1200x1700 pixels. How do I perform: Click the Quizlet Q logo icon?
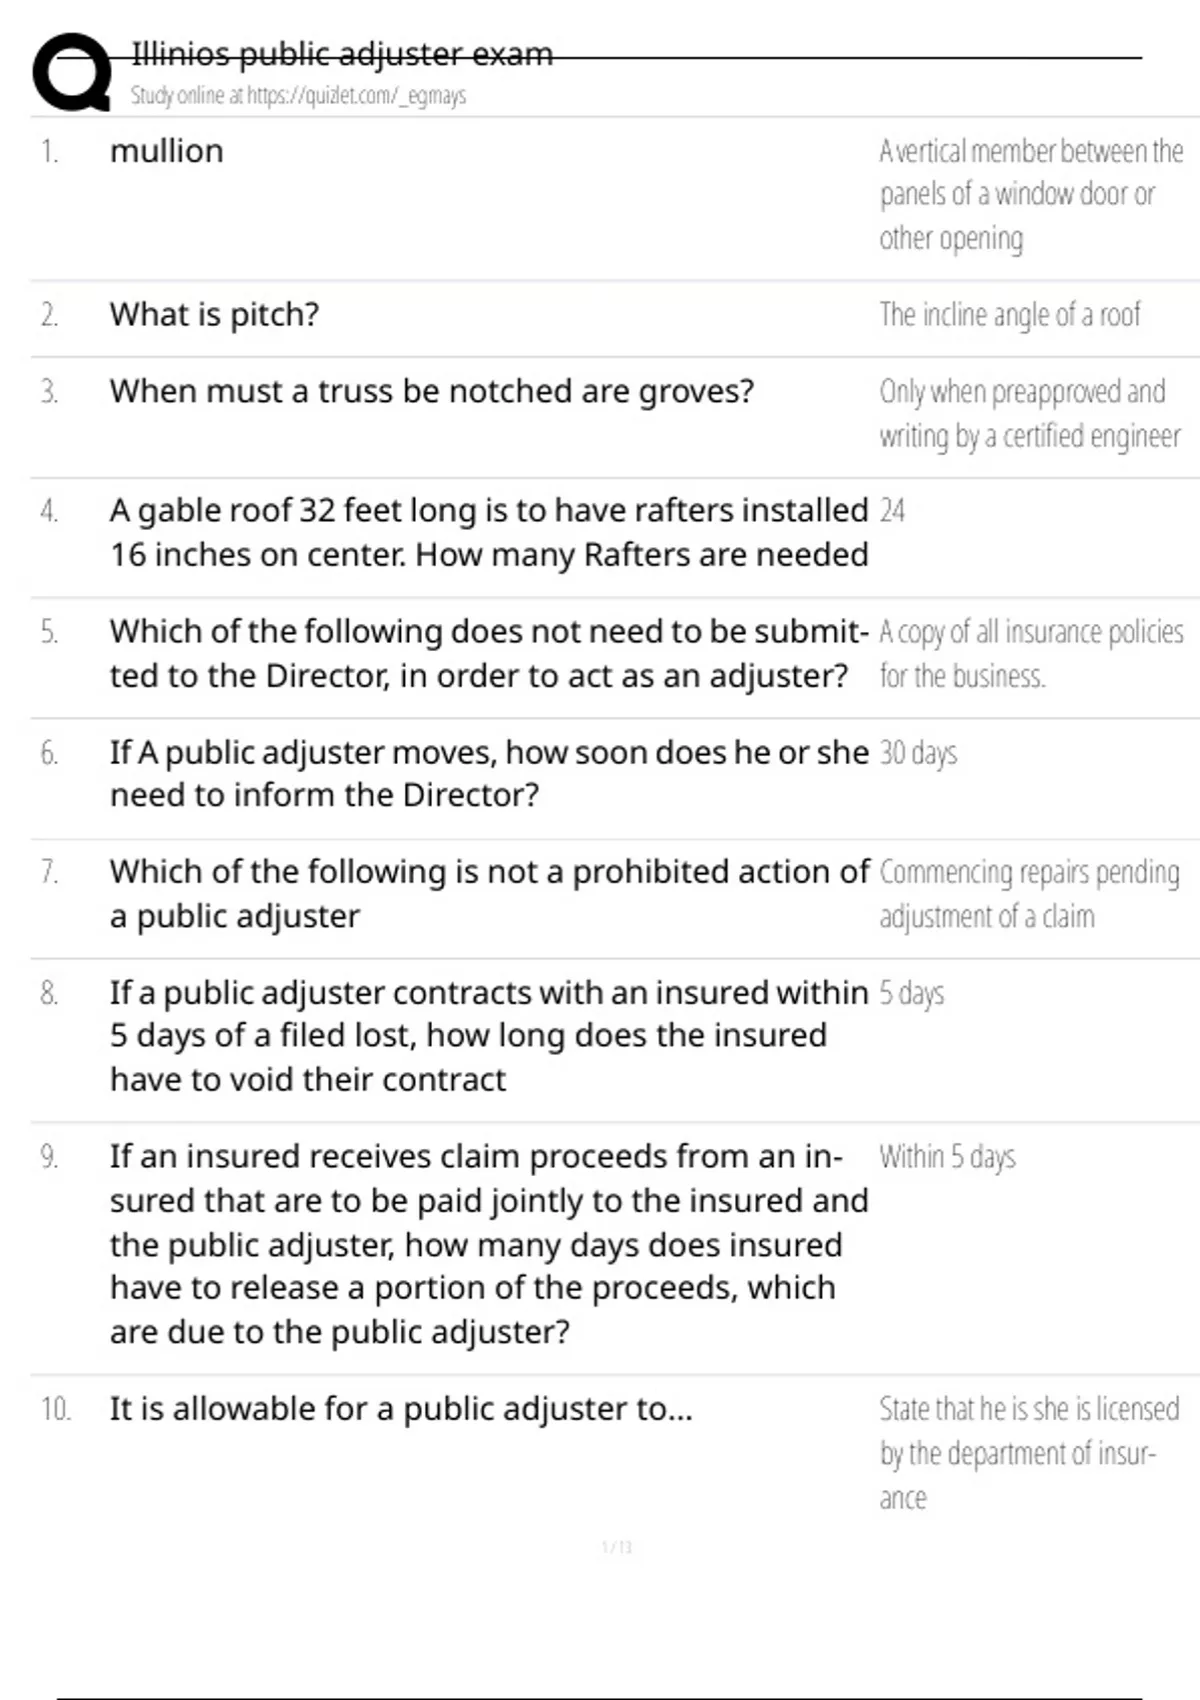pyautogui.click(x=71, y=72)
